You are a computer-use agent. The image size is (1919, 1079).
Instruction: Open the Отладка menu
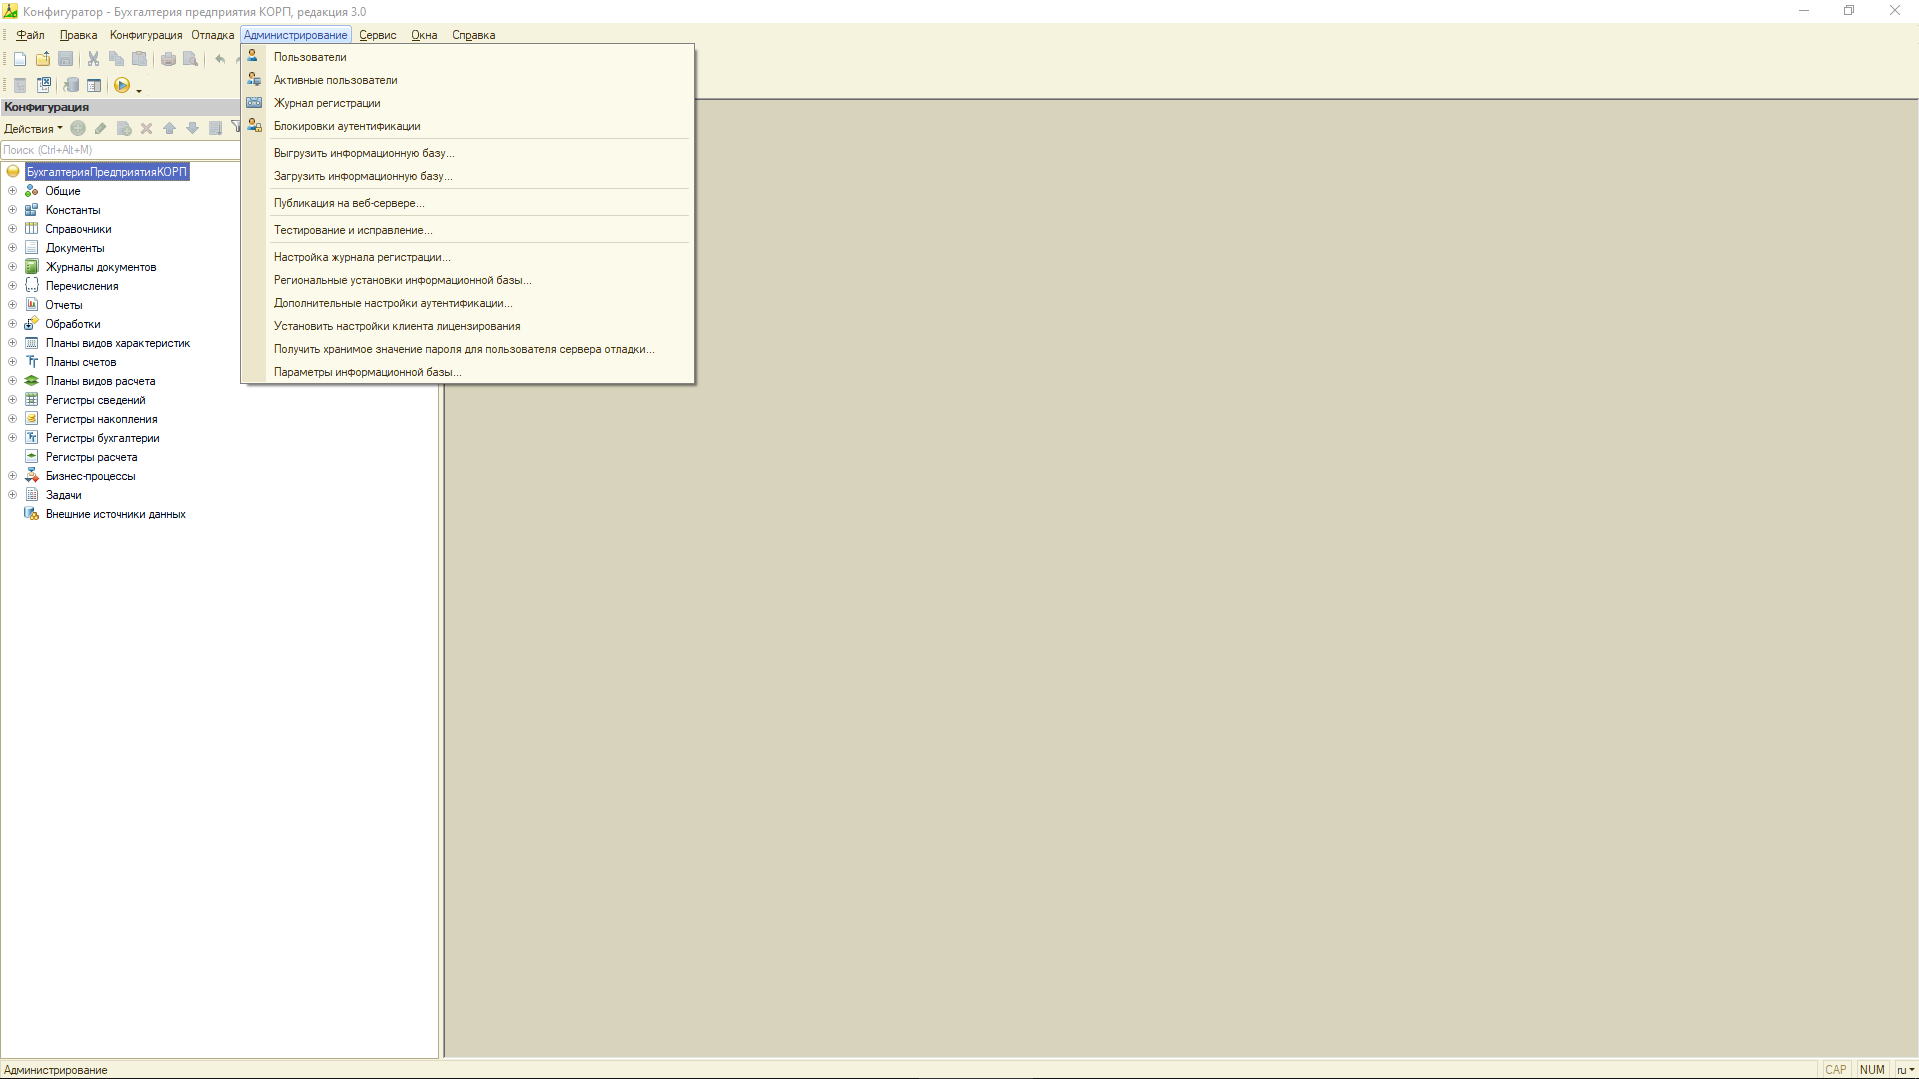213,35
